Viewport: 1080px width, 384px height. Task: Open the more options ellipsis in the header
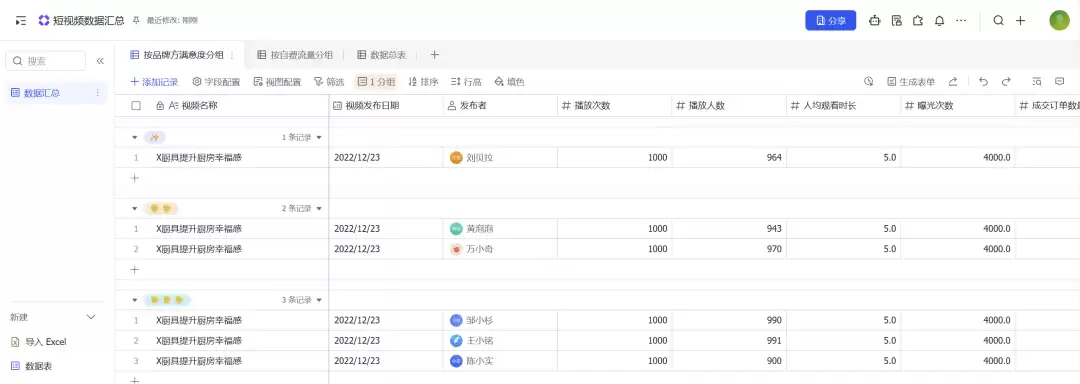tap(961, 21)
